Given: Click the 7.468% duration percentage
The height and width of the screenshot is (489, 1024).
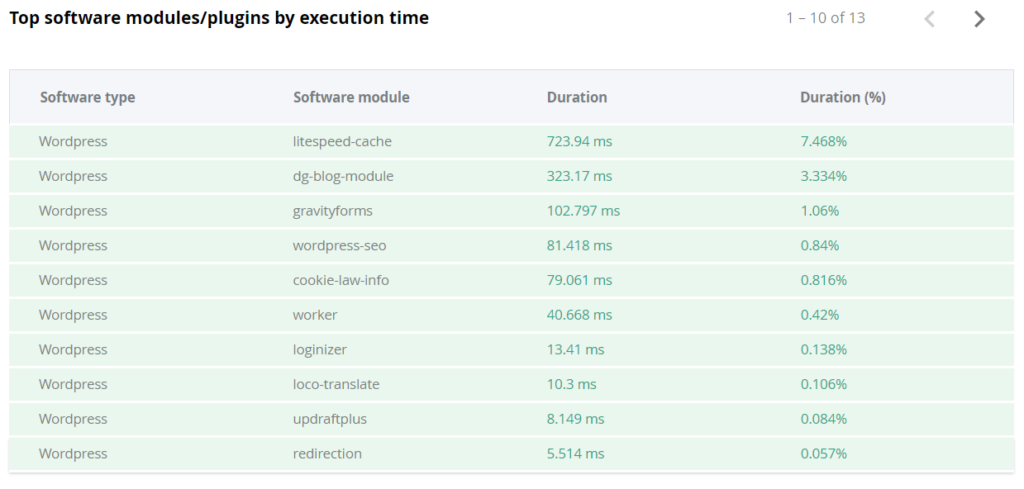Looking at the screenshot, I should point(823,142).
